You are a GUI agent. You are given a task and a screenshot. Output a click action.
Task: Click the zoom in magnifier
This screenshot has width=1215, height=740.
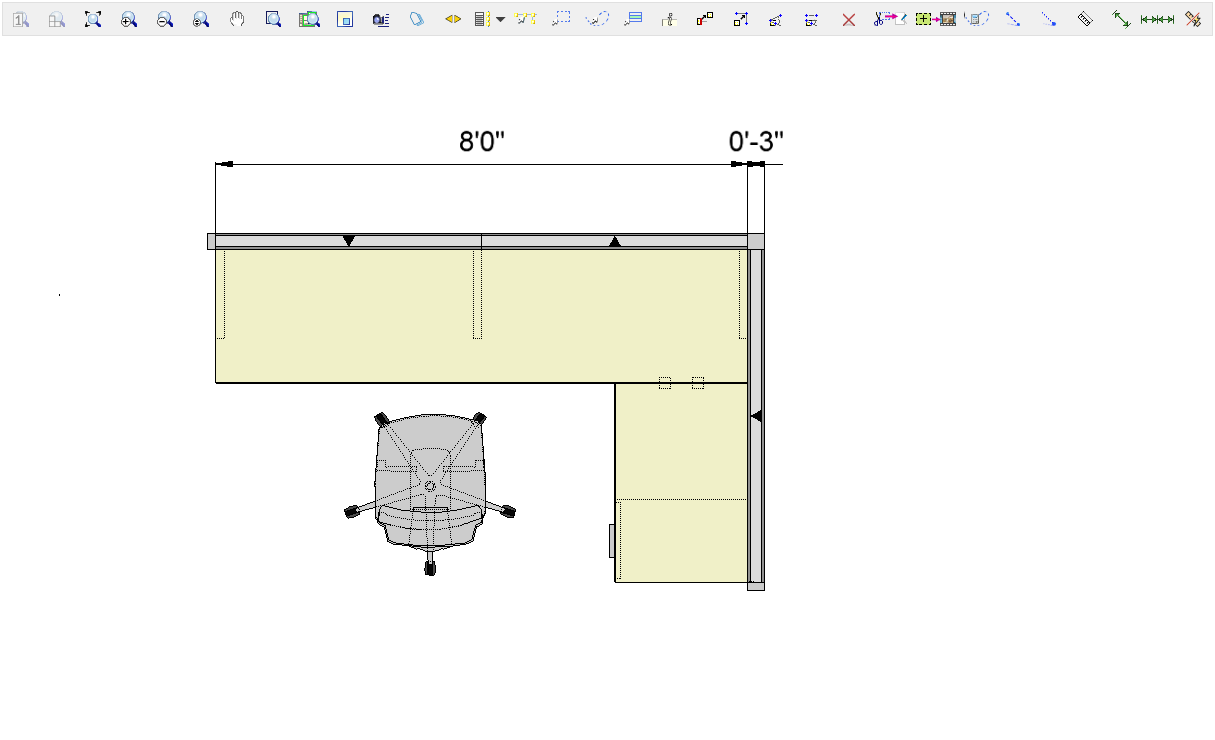pos(129,19)
